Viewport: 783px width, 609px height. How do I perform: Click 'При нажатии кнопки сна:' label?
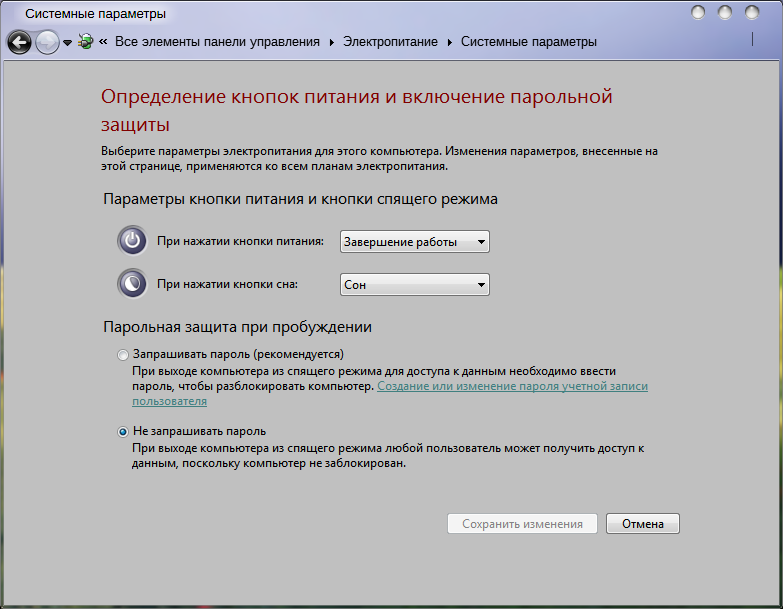click(227, 284)
